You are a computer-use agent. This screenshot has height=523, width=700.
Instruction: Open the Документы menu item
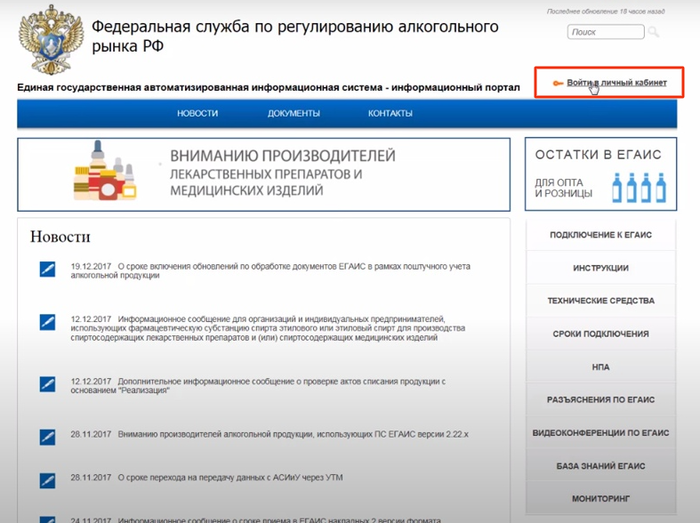coord(294,114)
